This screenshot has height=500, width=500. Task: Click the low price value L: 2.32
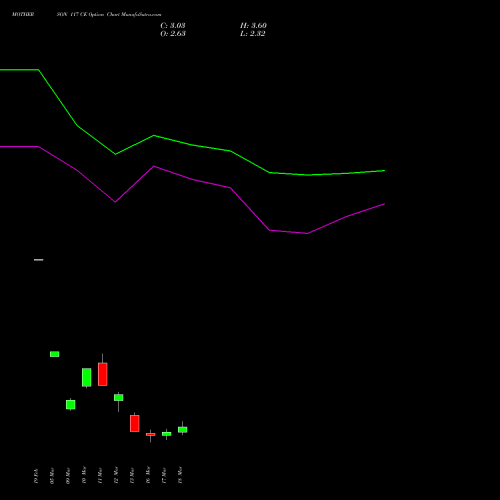(x=252, y=34)
